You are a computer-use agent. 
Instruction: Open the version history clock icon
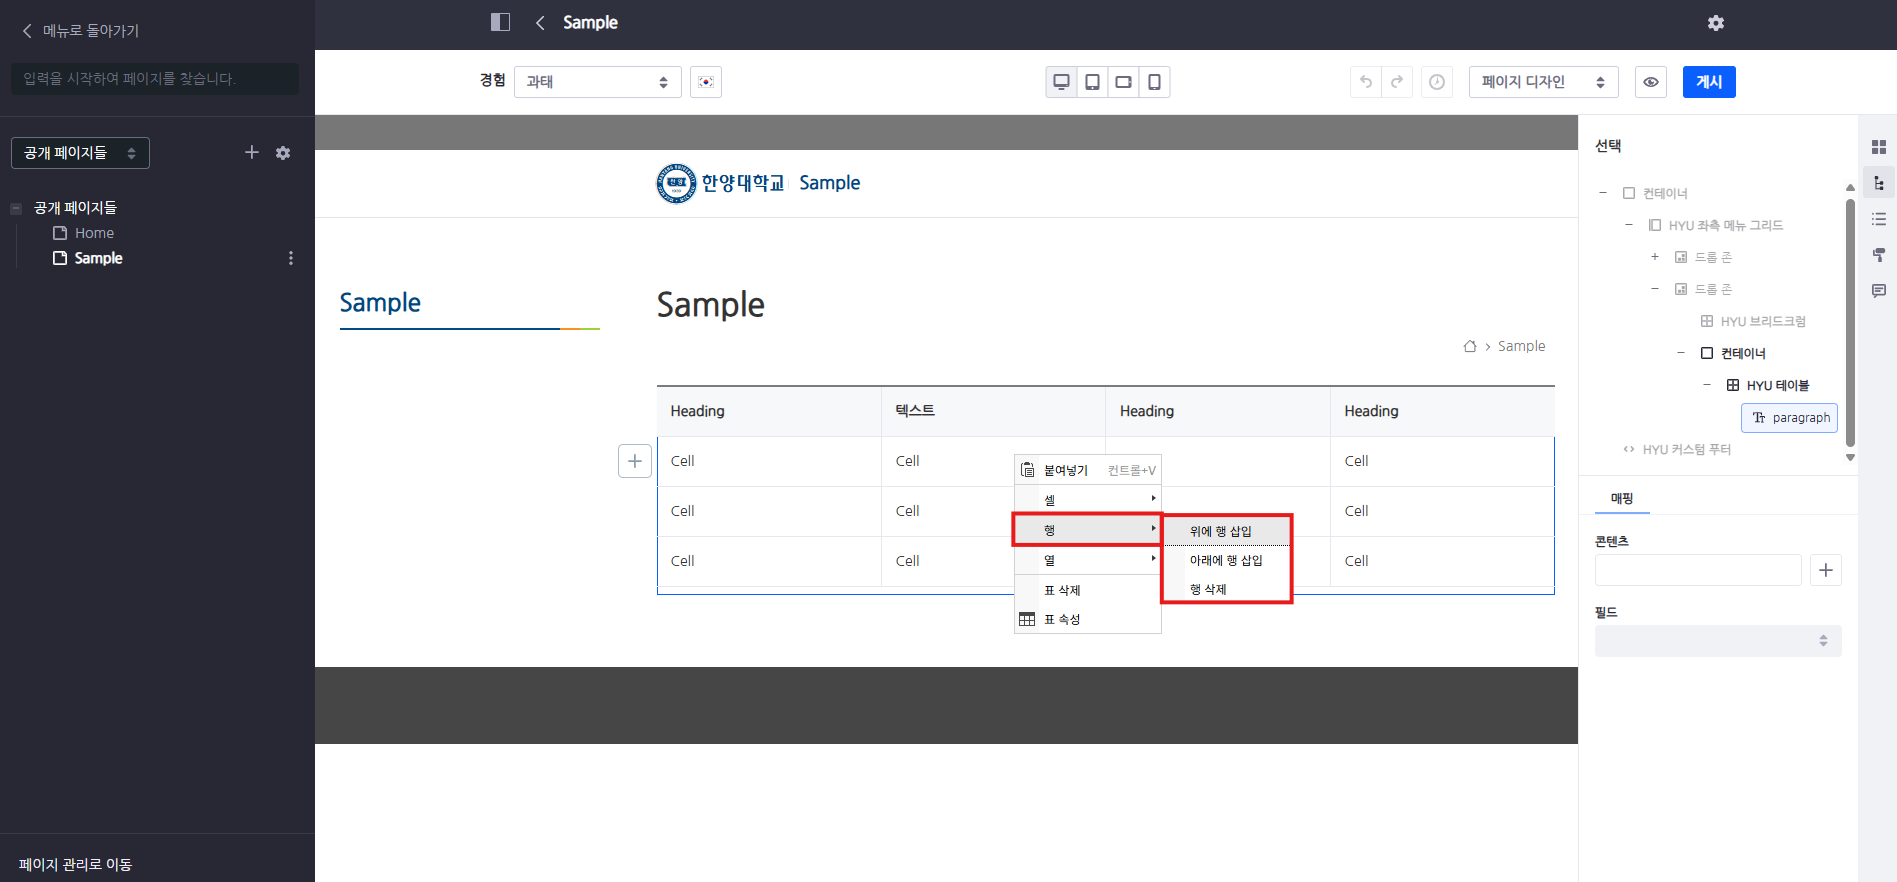pyautogui.click(x=1436, y=82)
